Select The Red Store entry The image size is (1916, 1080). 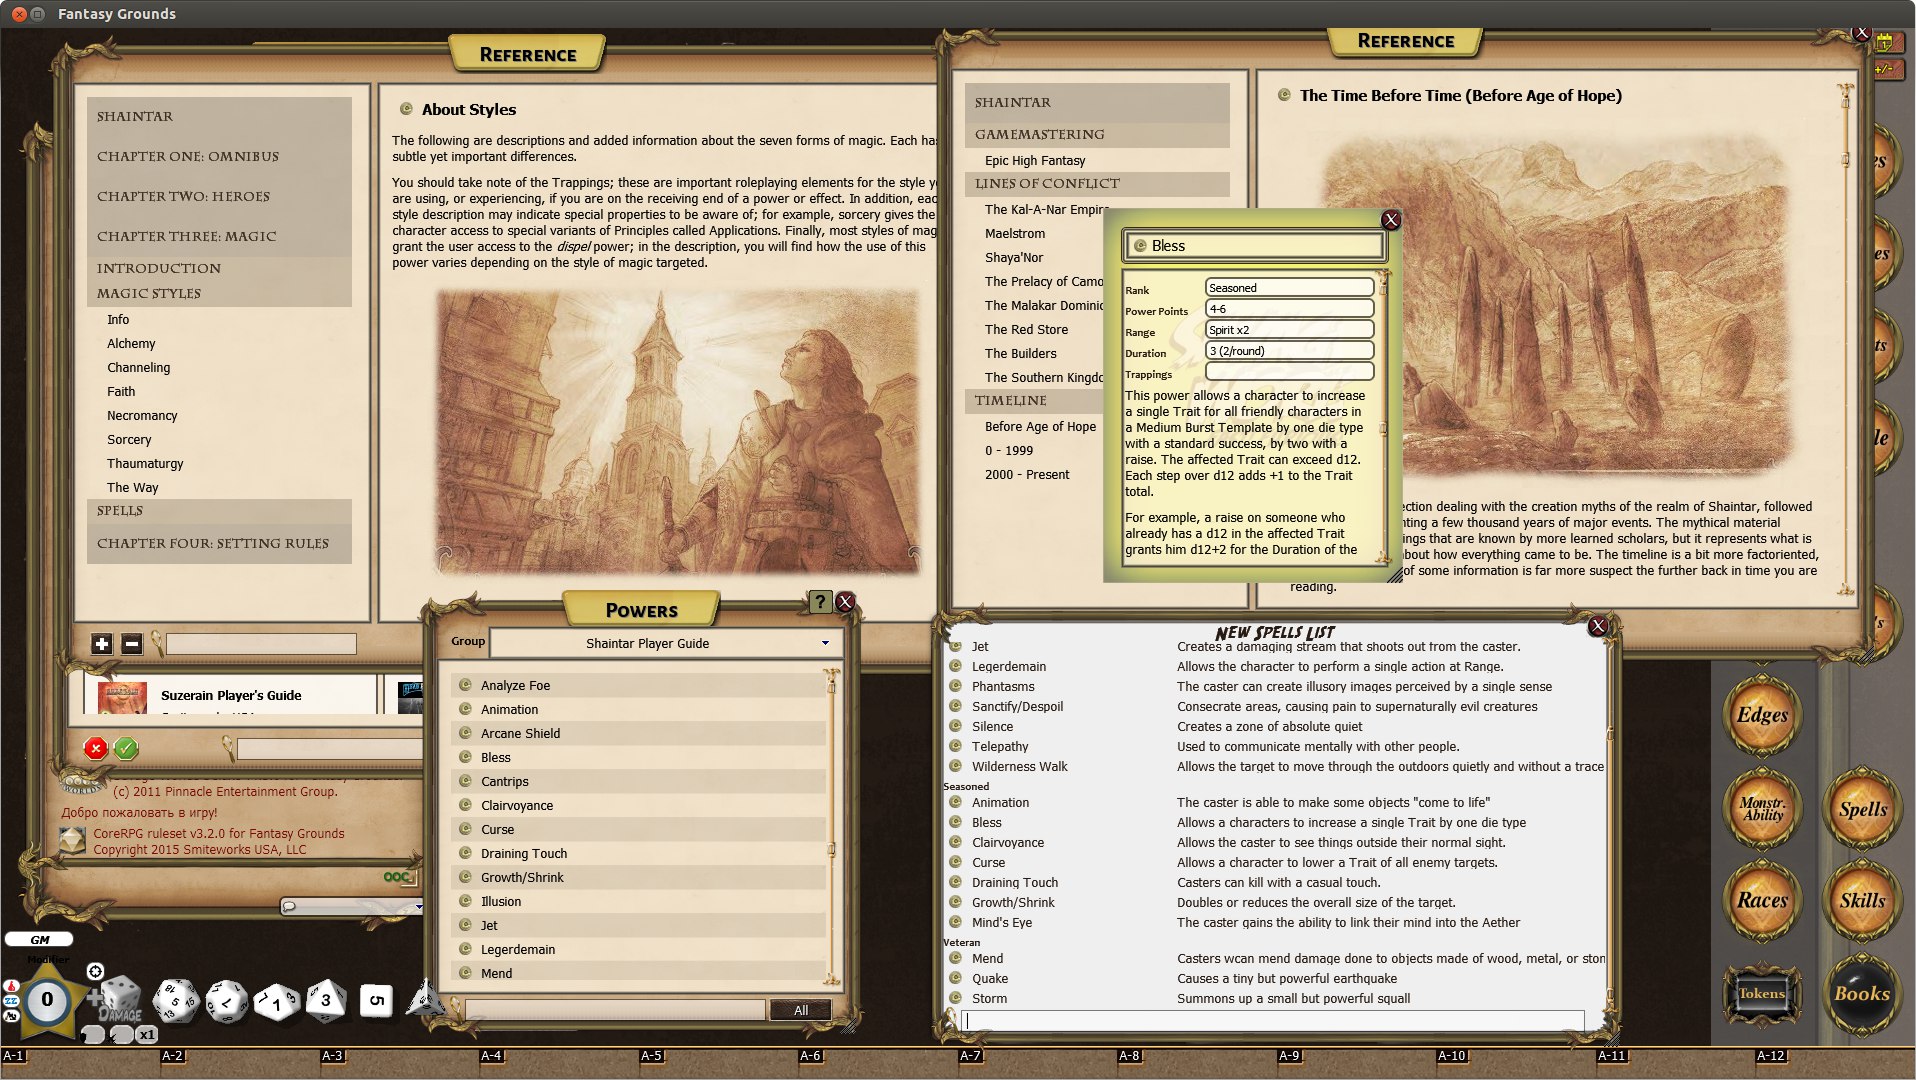(1026, 329)
